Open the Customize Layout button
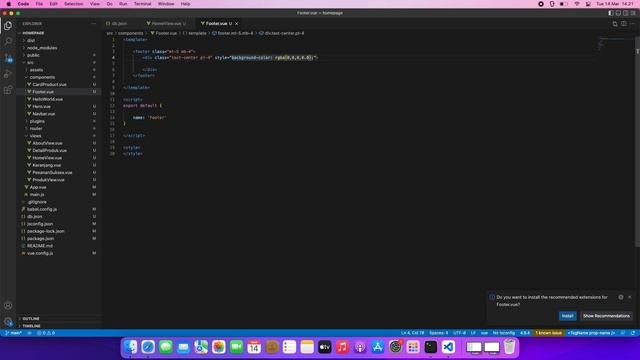The width and height of the screenshot is (640, 360). pos(633,13)
